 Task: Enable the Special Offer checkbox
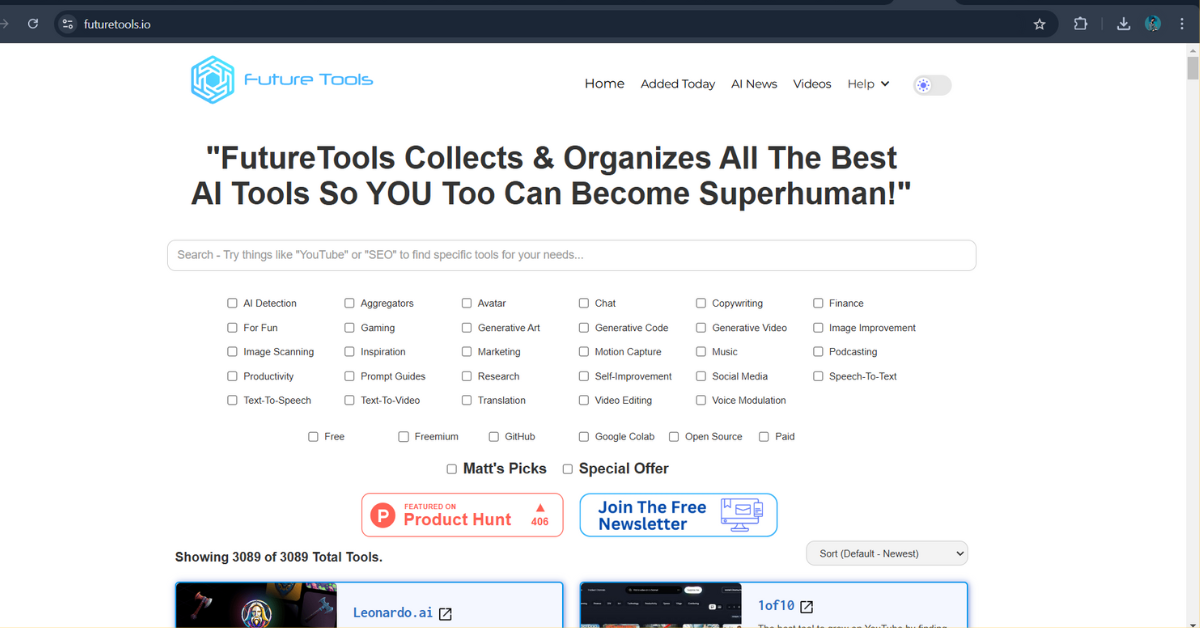(568, 469)
